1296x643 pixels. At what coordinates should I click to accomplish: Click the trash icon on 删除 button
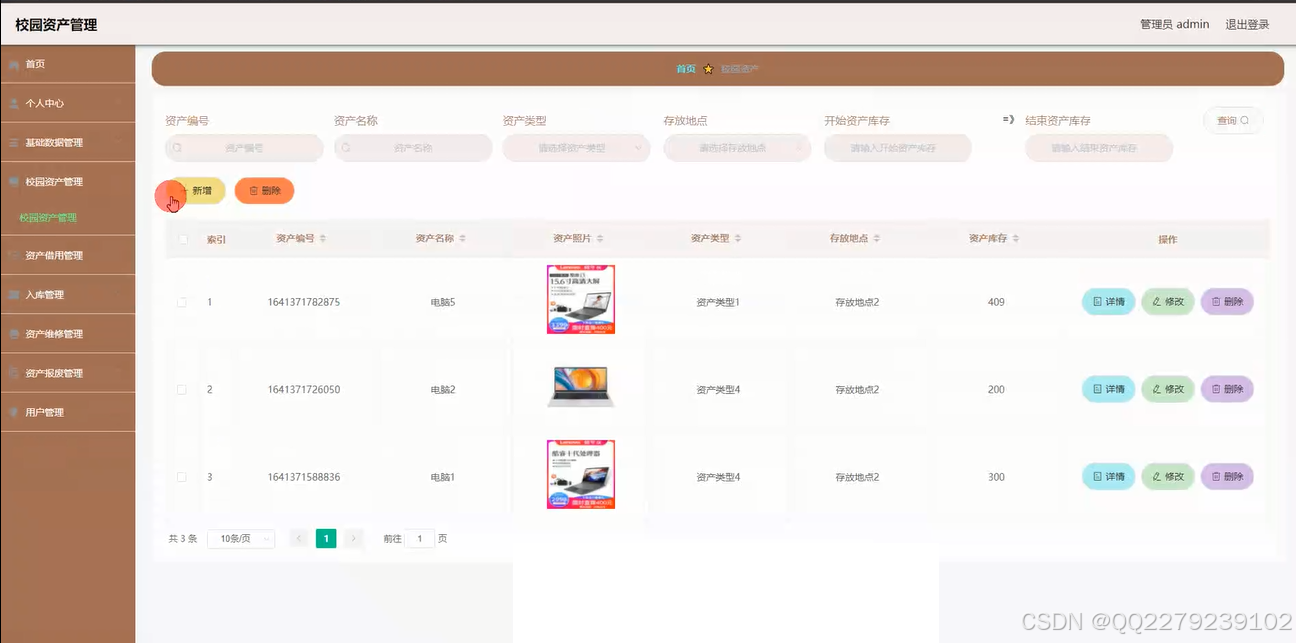[253, 190]
